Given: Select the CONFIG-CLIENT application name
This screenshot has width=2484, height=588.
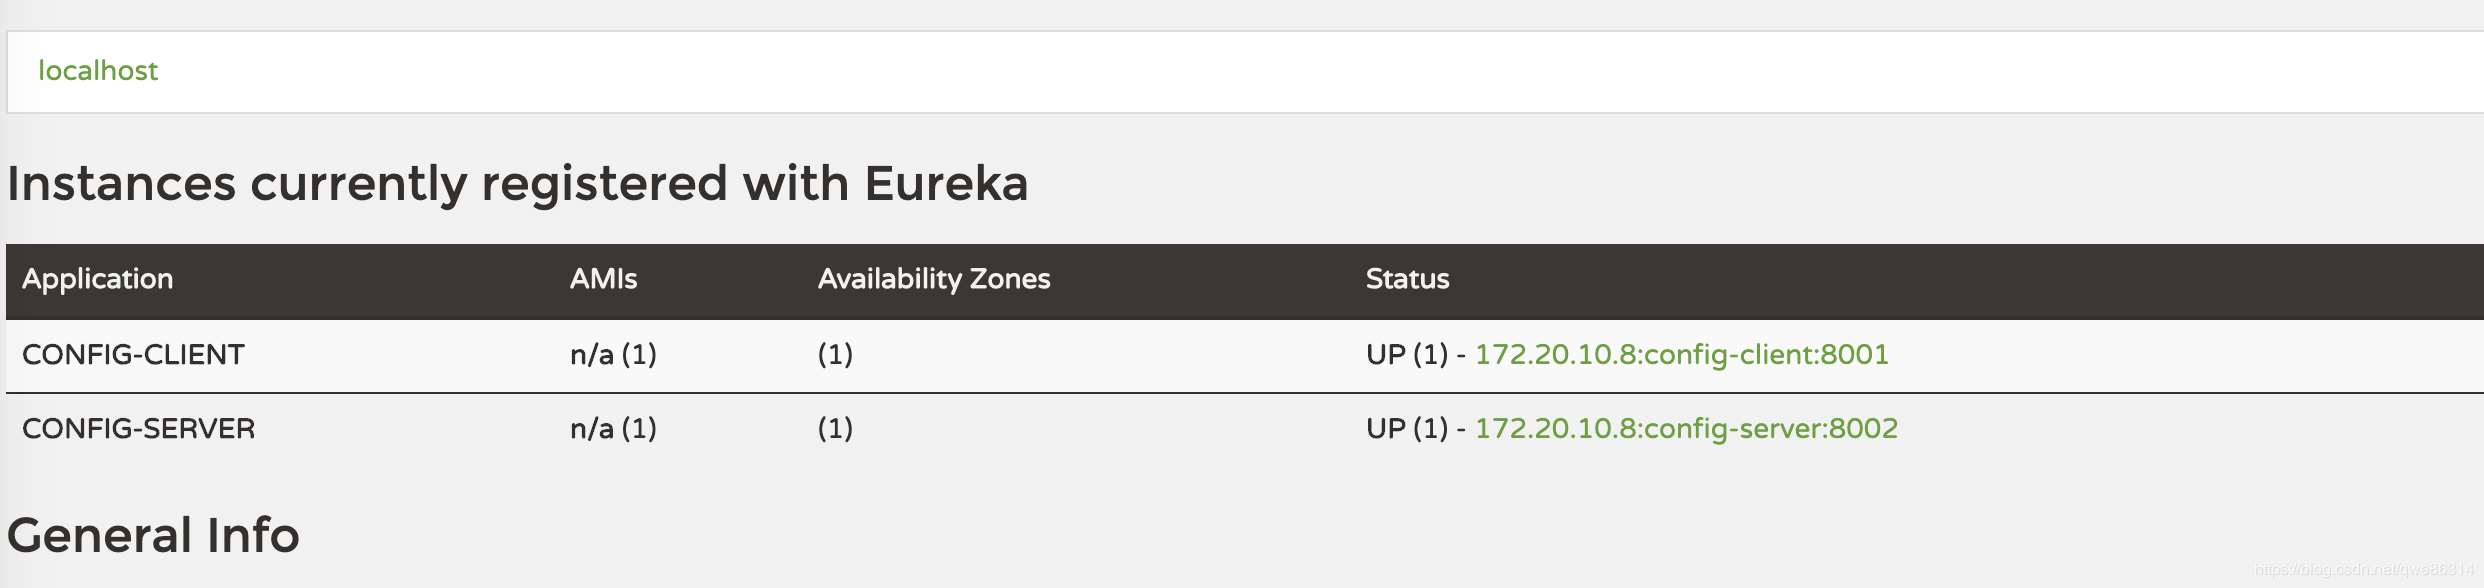Looking at the screenshot, I should [133, 355].
